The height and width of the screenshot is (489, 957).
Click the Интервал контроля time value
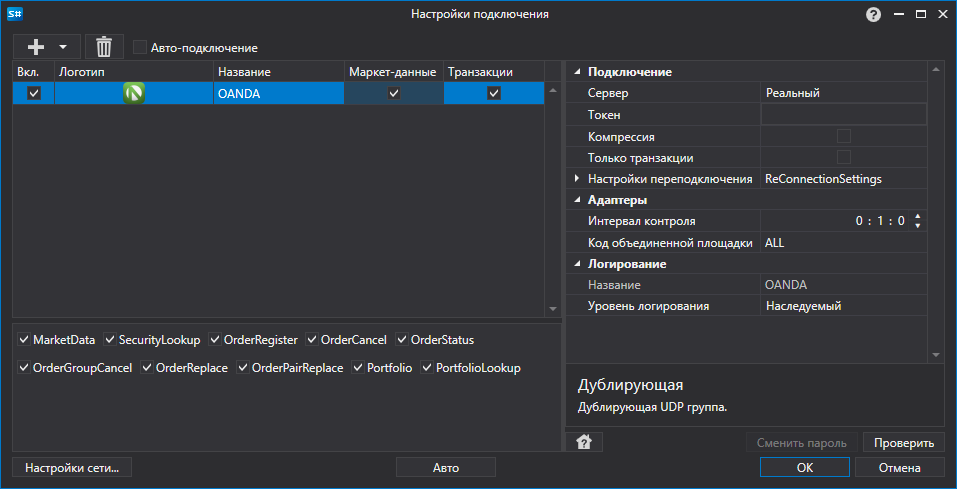[879, 222]
